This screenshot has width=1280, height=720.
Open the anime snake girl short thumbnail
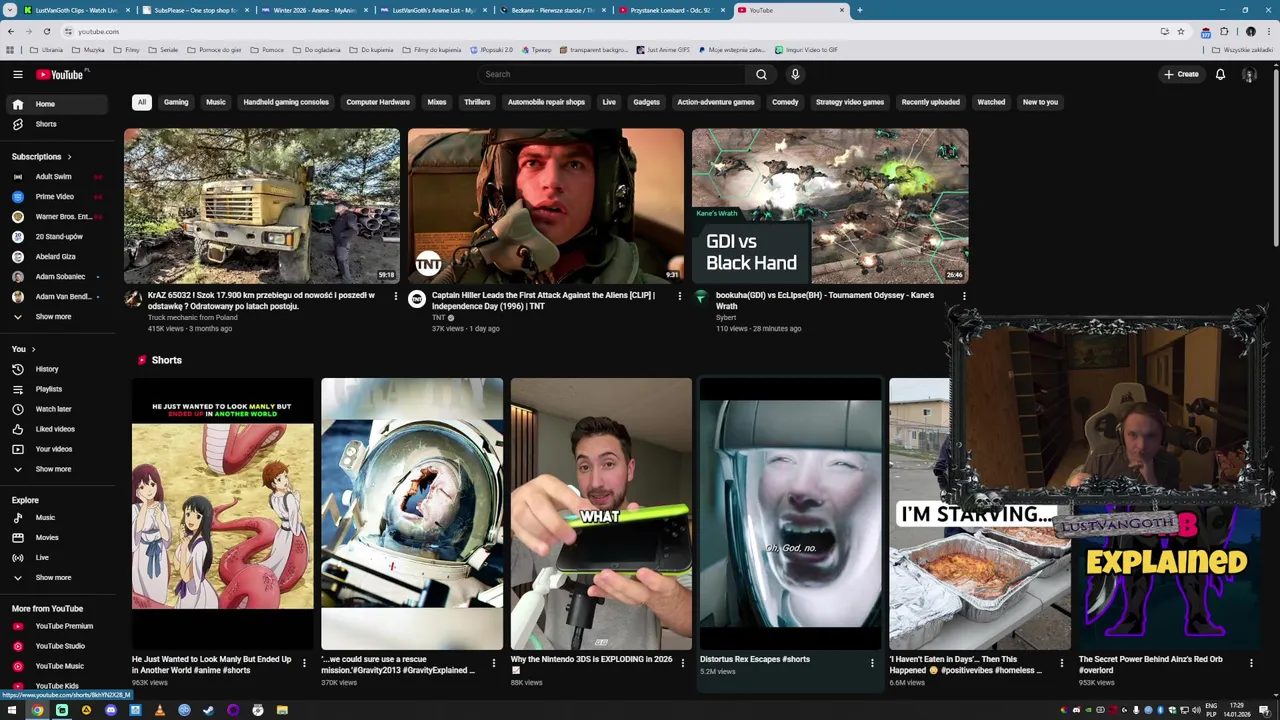(222, 514)
